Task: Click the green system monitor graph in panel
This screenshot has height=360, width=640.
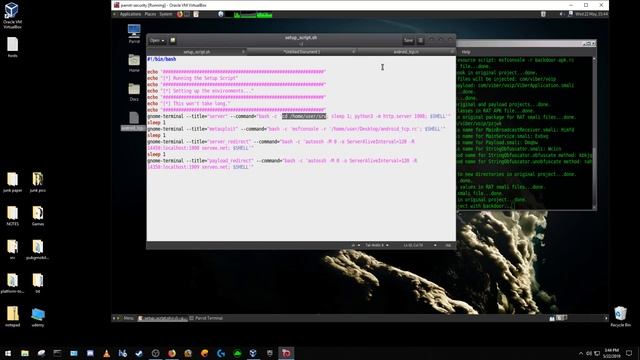Action: 253,15
